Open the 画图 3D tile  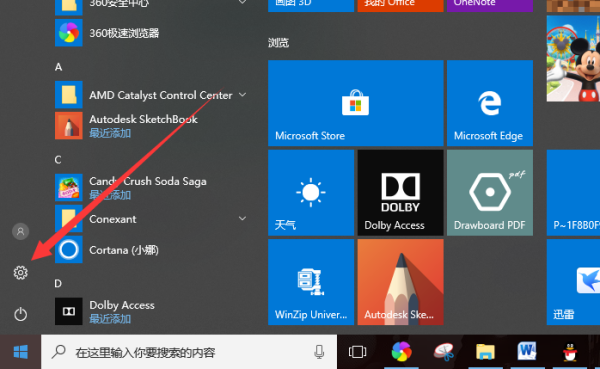311,5
